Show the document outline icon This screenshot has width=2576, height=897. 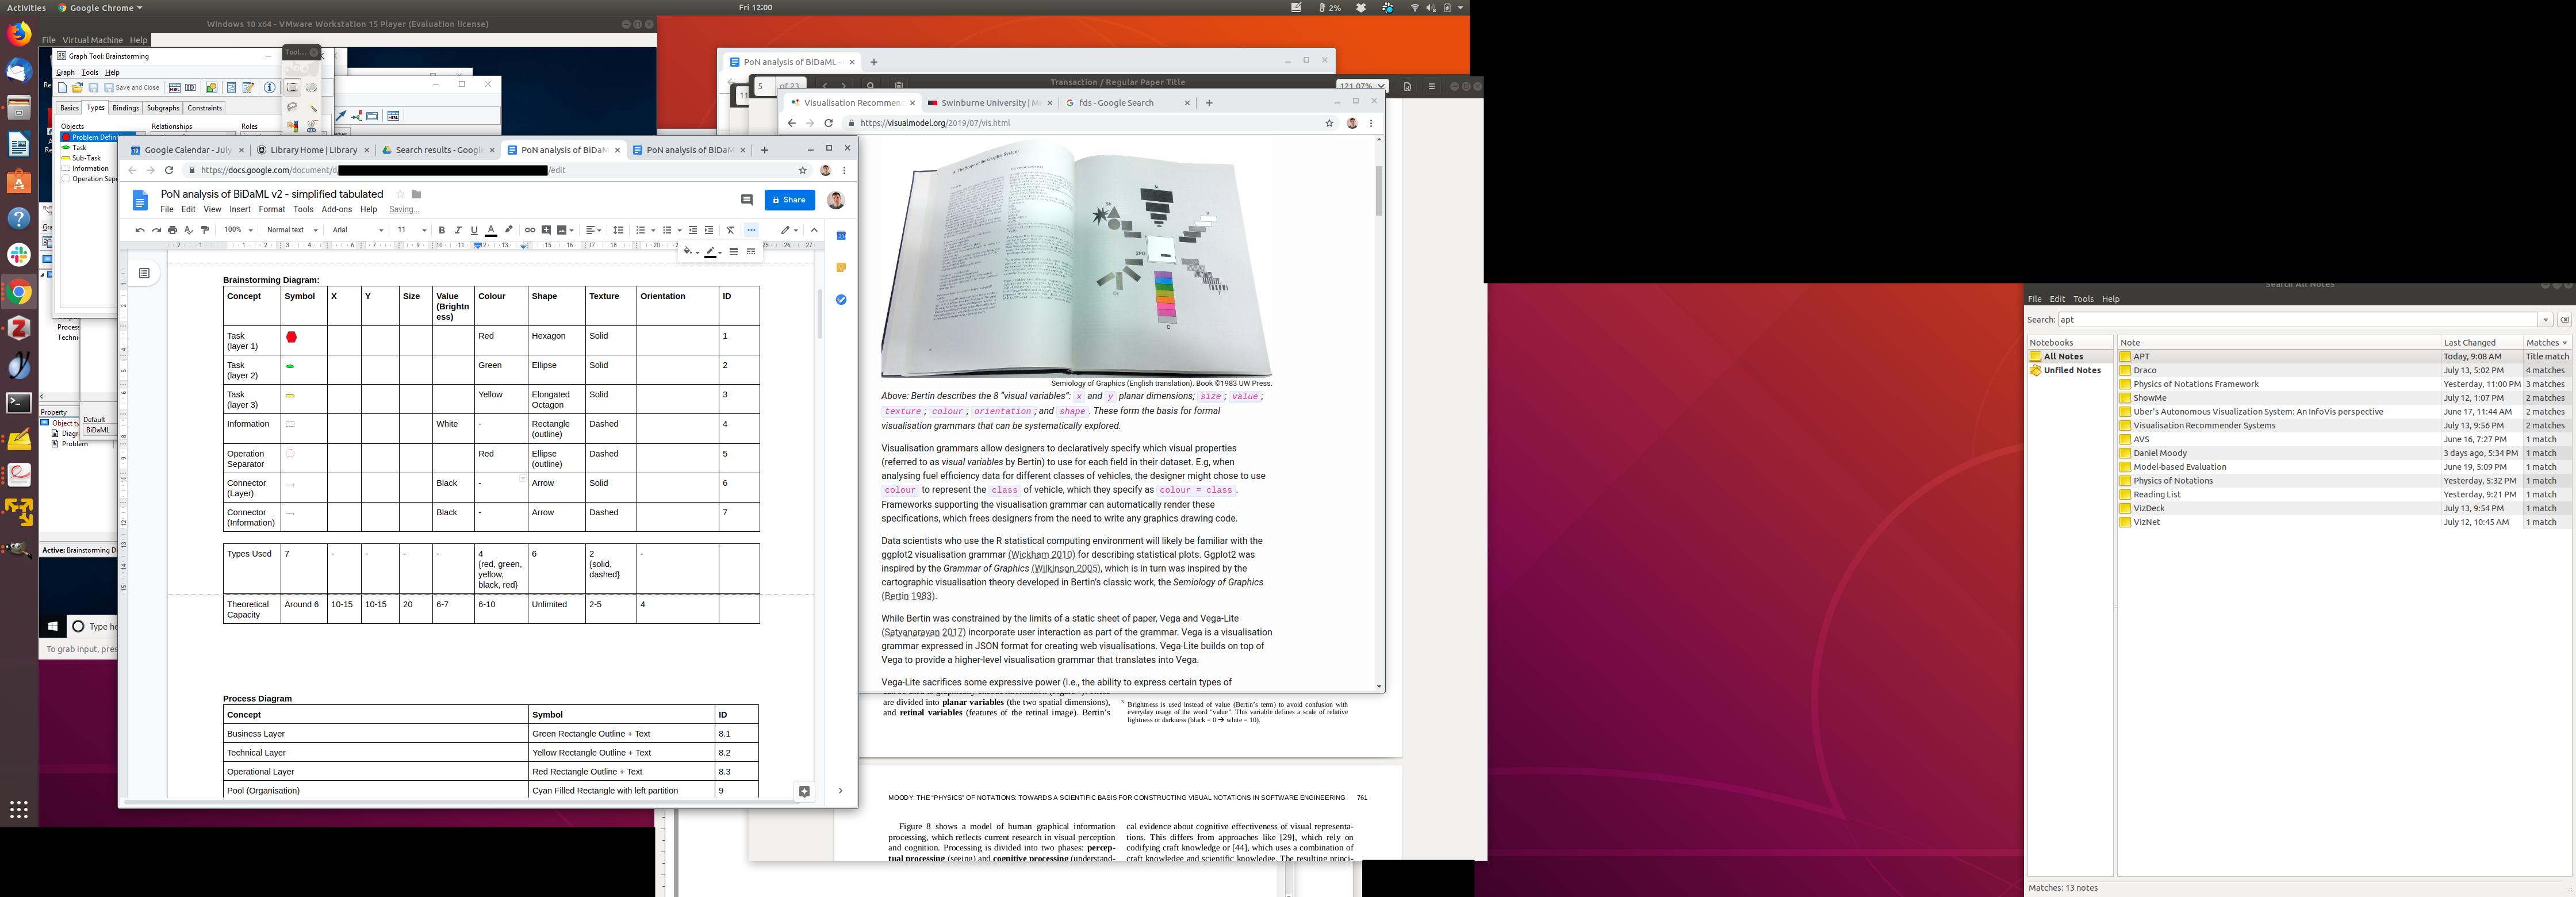click(x=144, y=273)
